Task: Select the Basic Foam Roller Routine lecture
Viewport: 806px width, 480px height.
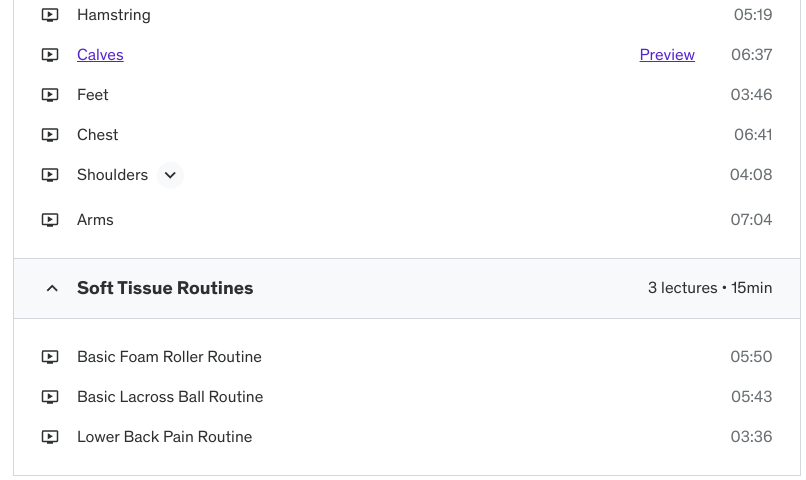Action: 169,357
